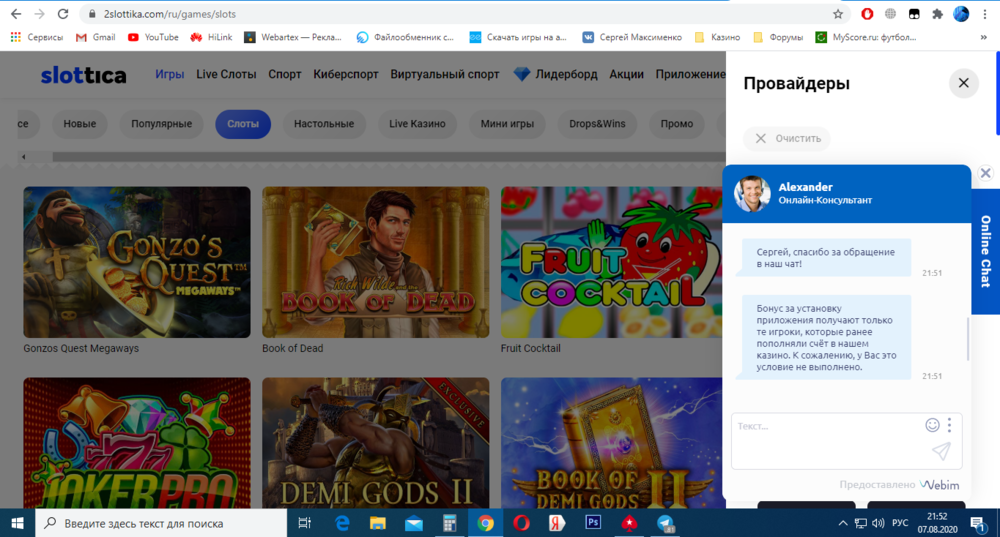Open the Extensions puzzle-piece icon
Image resolution: width=1000 pixels, height=537 pixels.
click(x=937, y=14)
